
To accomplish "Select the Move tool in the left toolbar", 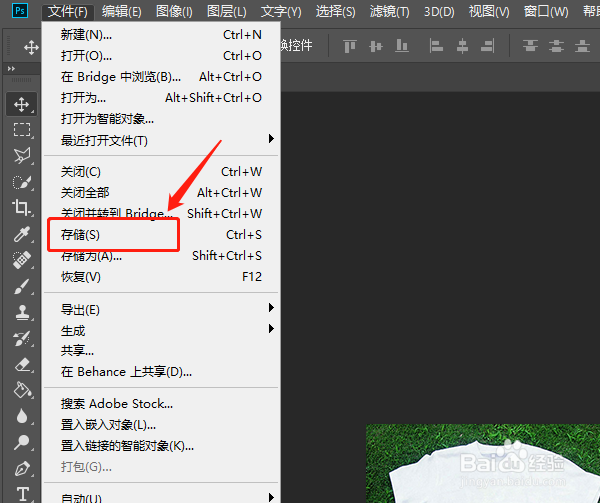I will pyautogui.click(x=21, y=104).
